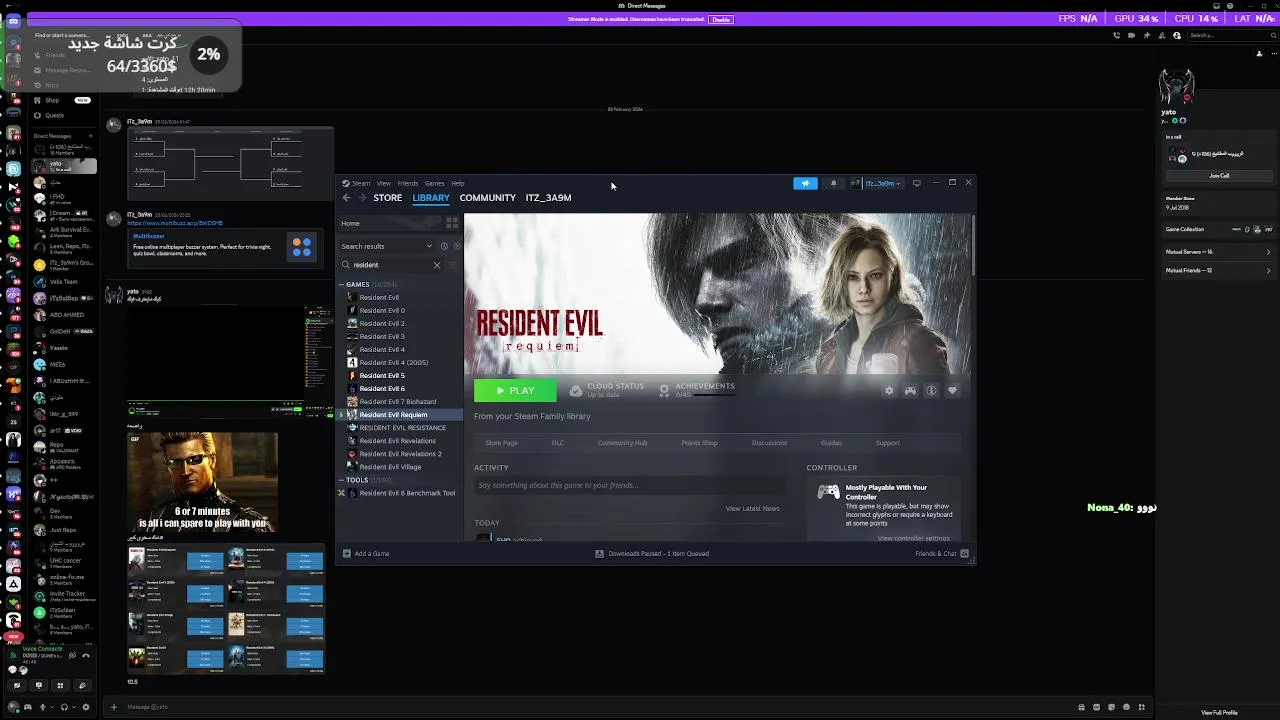Select Resident Evil 4 (2005) in library
The height and width of the screenshot is (720, 1280).
(393, 362)
